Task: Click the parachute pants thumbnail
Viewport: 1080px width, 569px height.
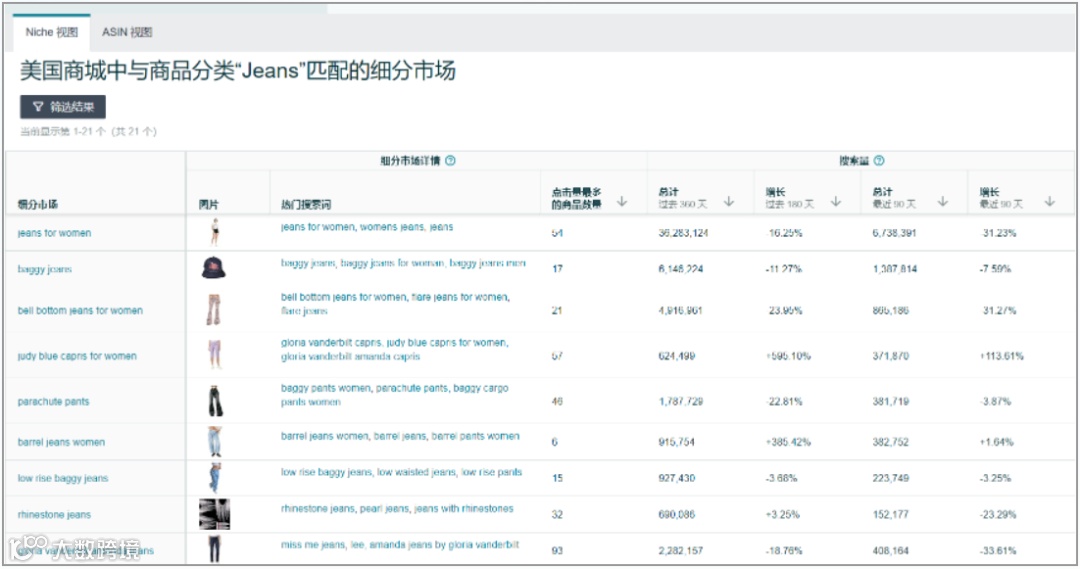Action: pyautogui.click(x=216, y=401)
